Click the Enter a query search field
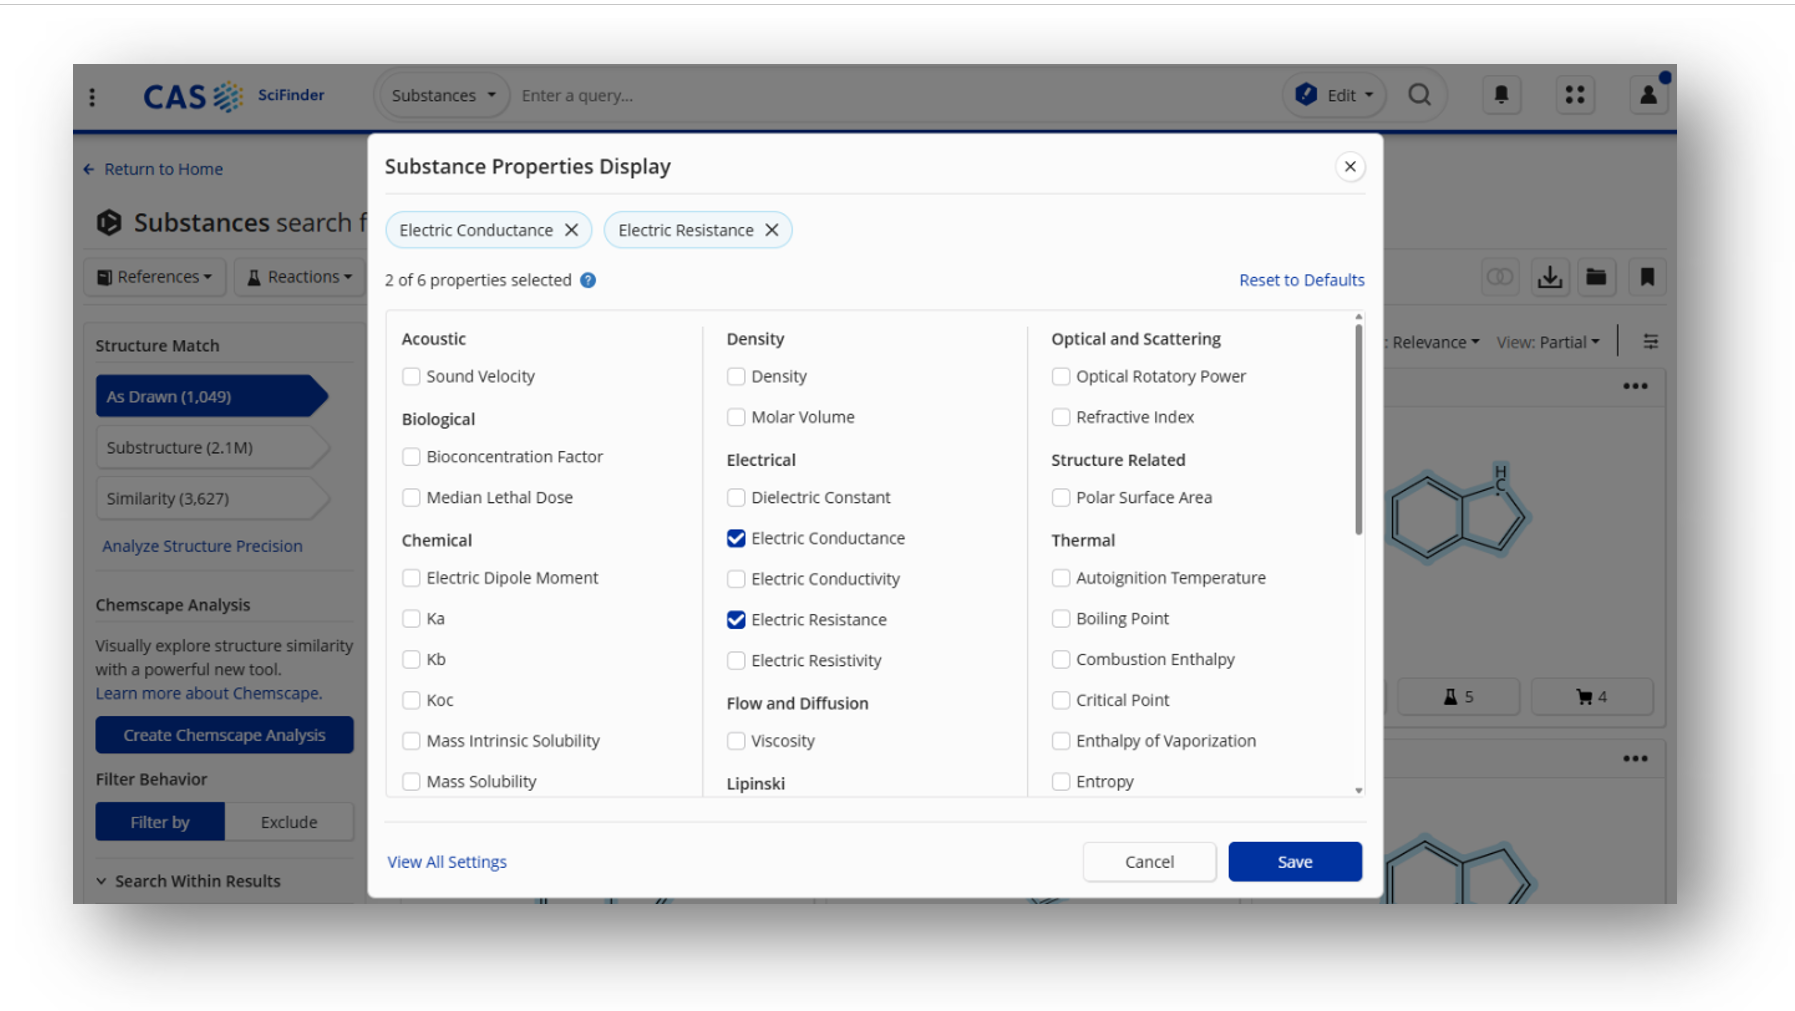The height and width of the screenshot is (1011, 1795). coord(895,96)
